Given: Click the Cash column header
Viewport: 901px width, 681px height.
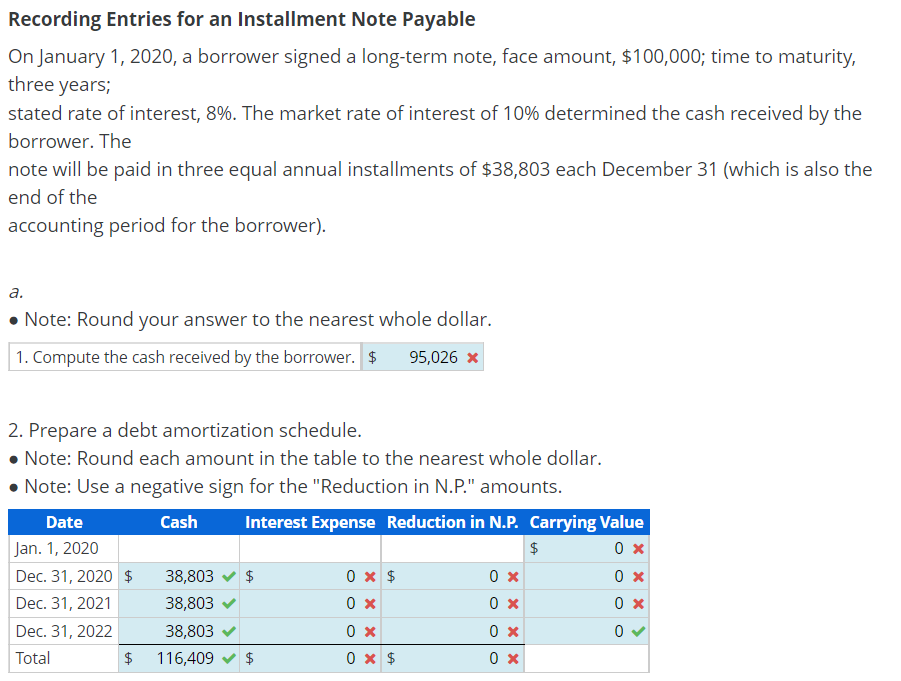Looking at the screenshot, I should (x=178, y=522).
